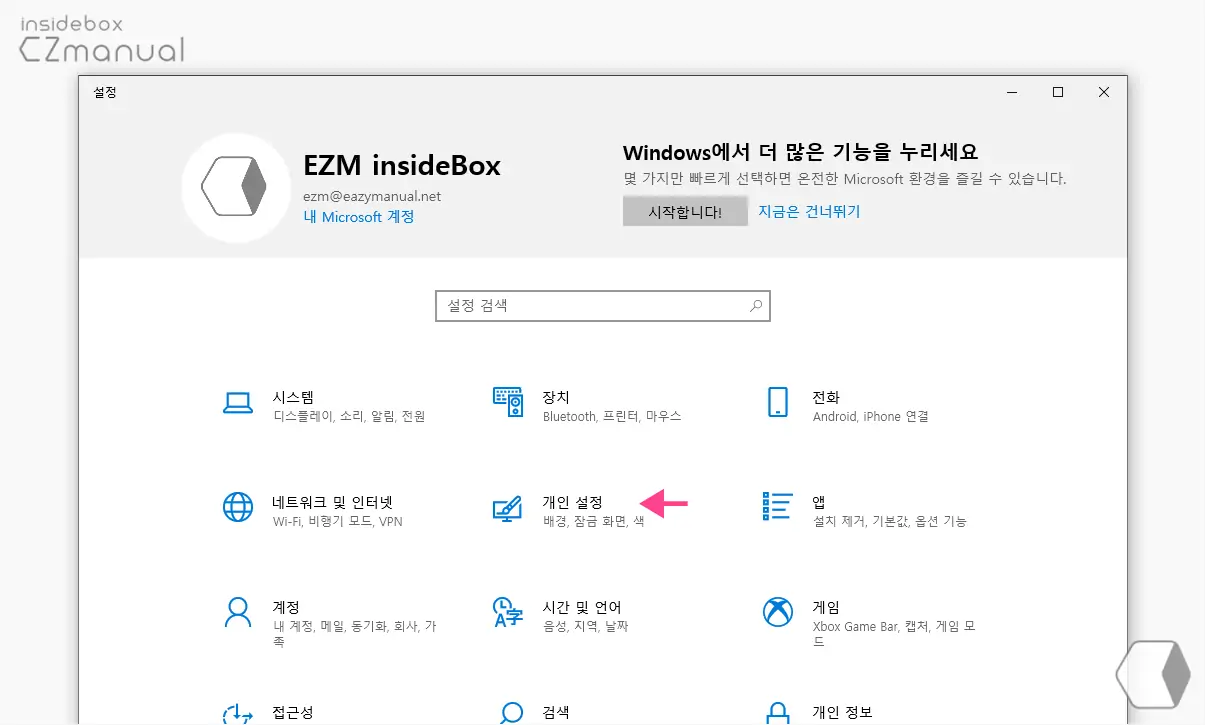Image resolution: width=1205 pixels, height=725 pixels.
Task: Click the EZM insideBox profile avatar
Action: tap(236, 187)
